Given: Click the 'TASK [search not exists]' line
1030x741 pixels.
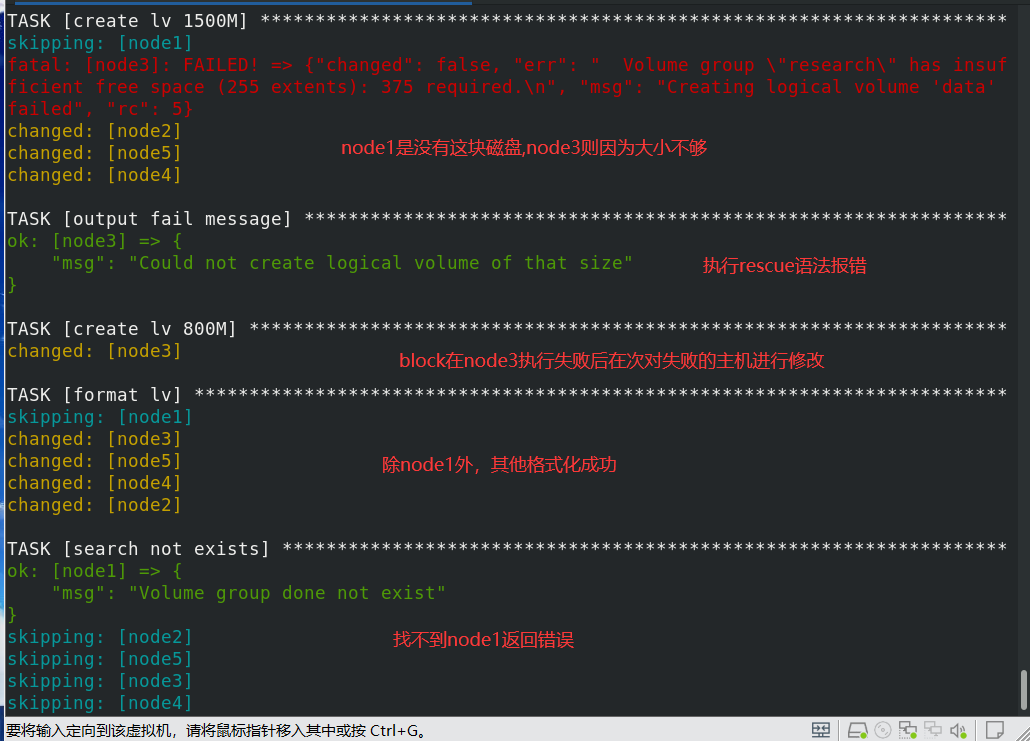Looking at the screenshot, I should coord(506,549).
